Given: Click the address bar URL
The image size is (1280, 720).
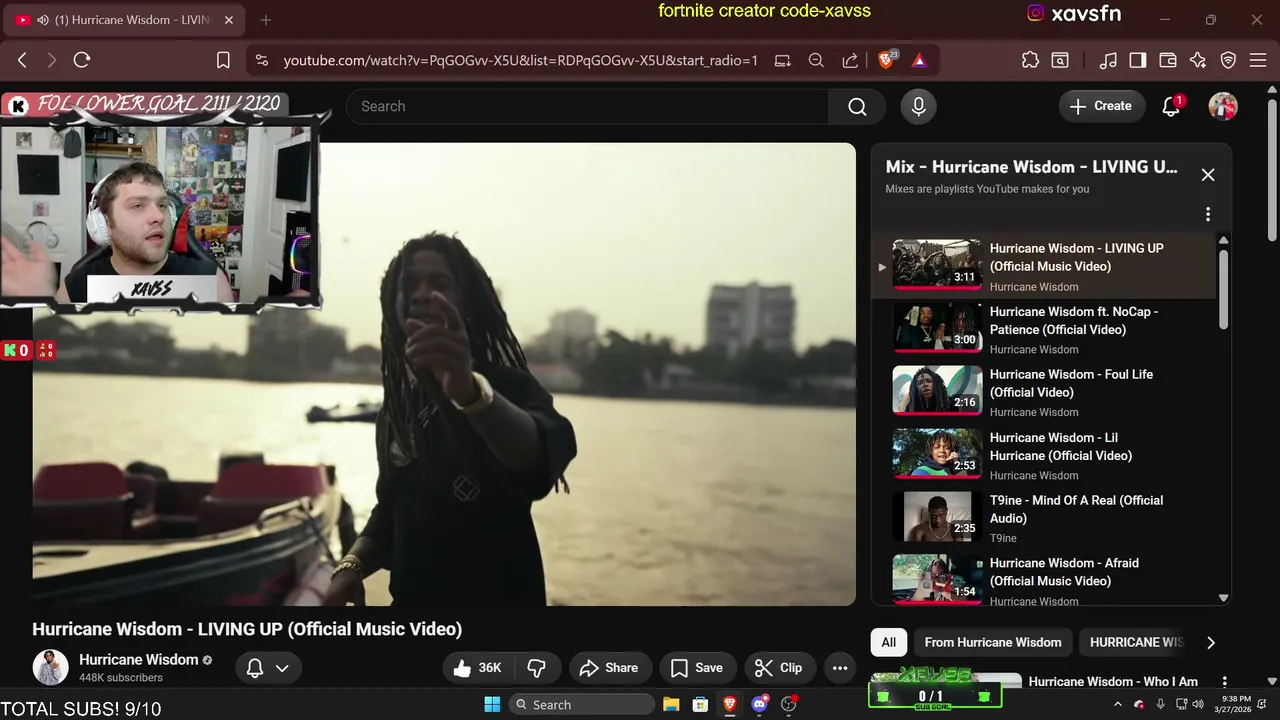Looking at the screenshot, I should click(x=520, y=60).
